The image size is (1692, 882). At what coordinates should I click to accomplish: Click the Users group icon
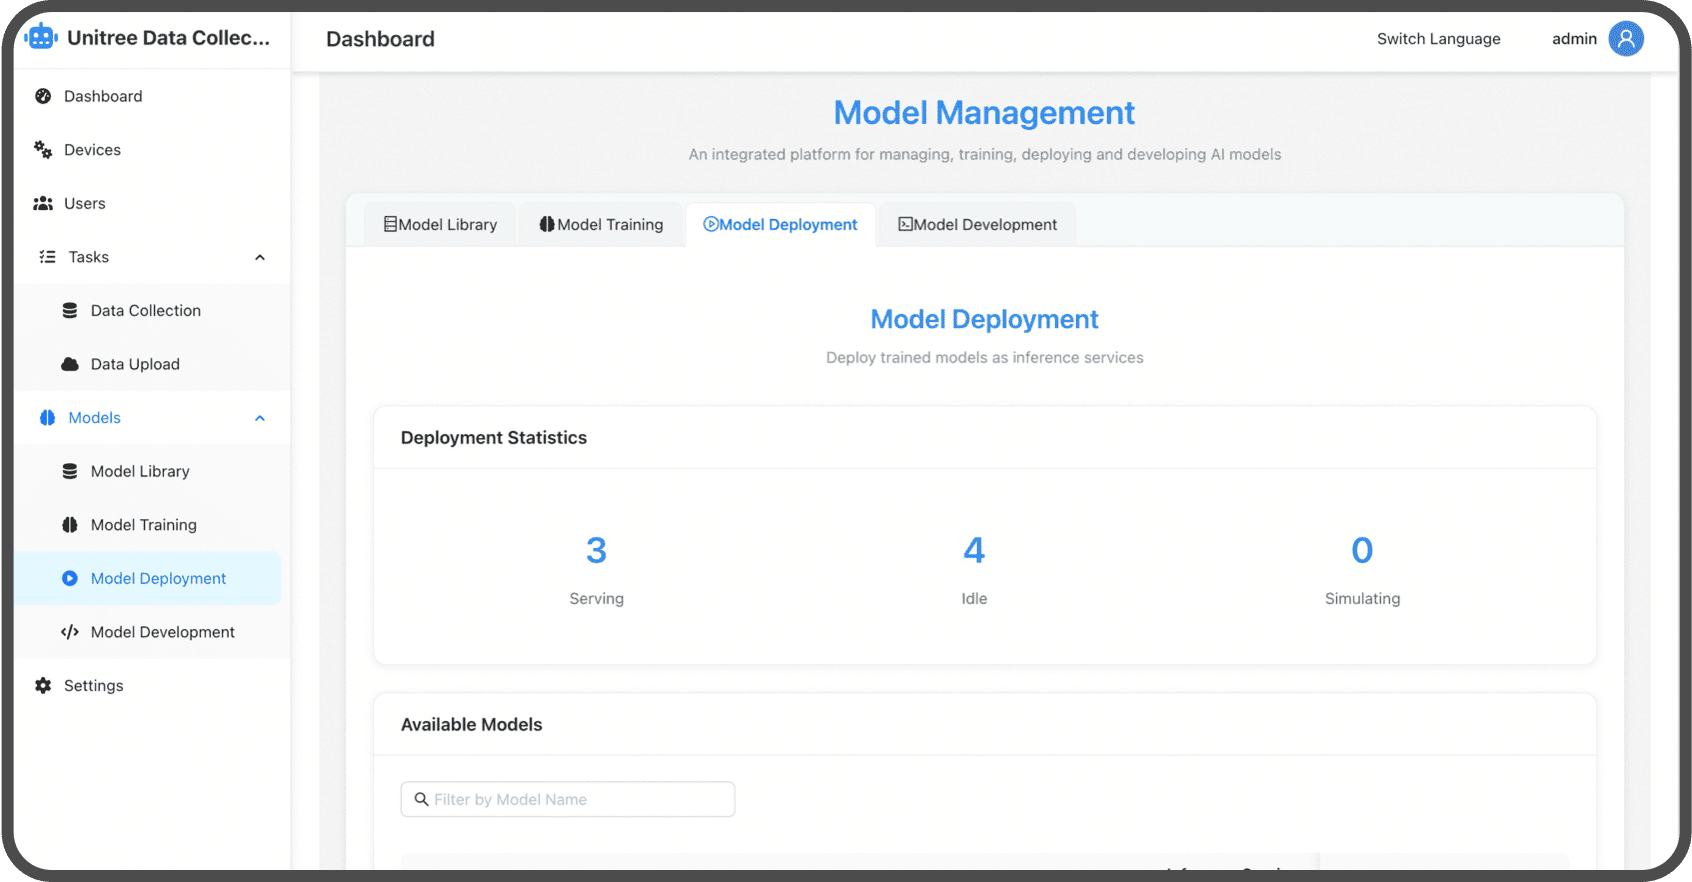tap(43, 203)
